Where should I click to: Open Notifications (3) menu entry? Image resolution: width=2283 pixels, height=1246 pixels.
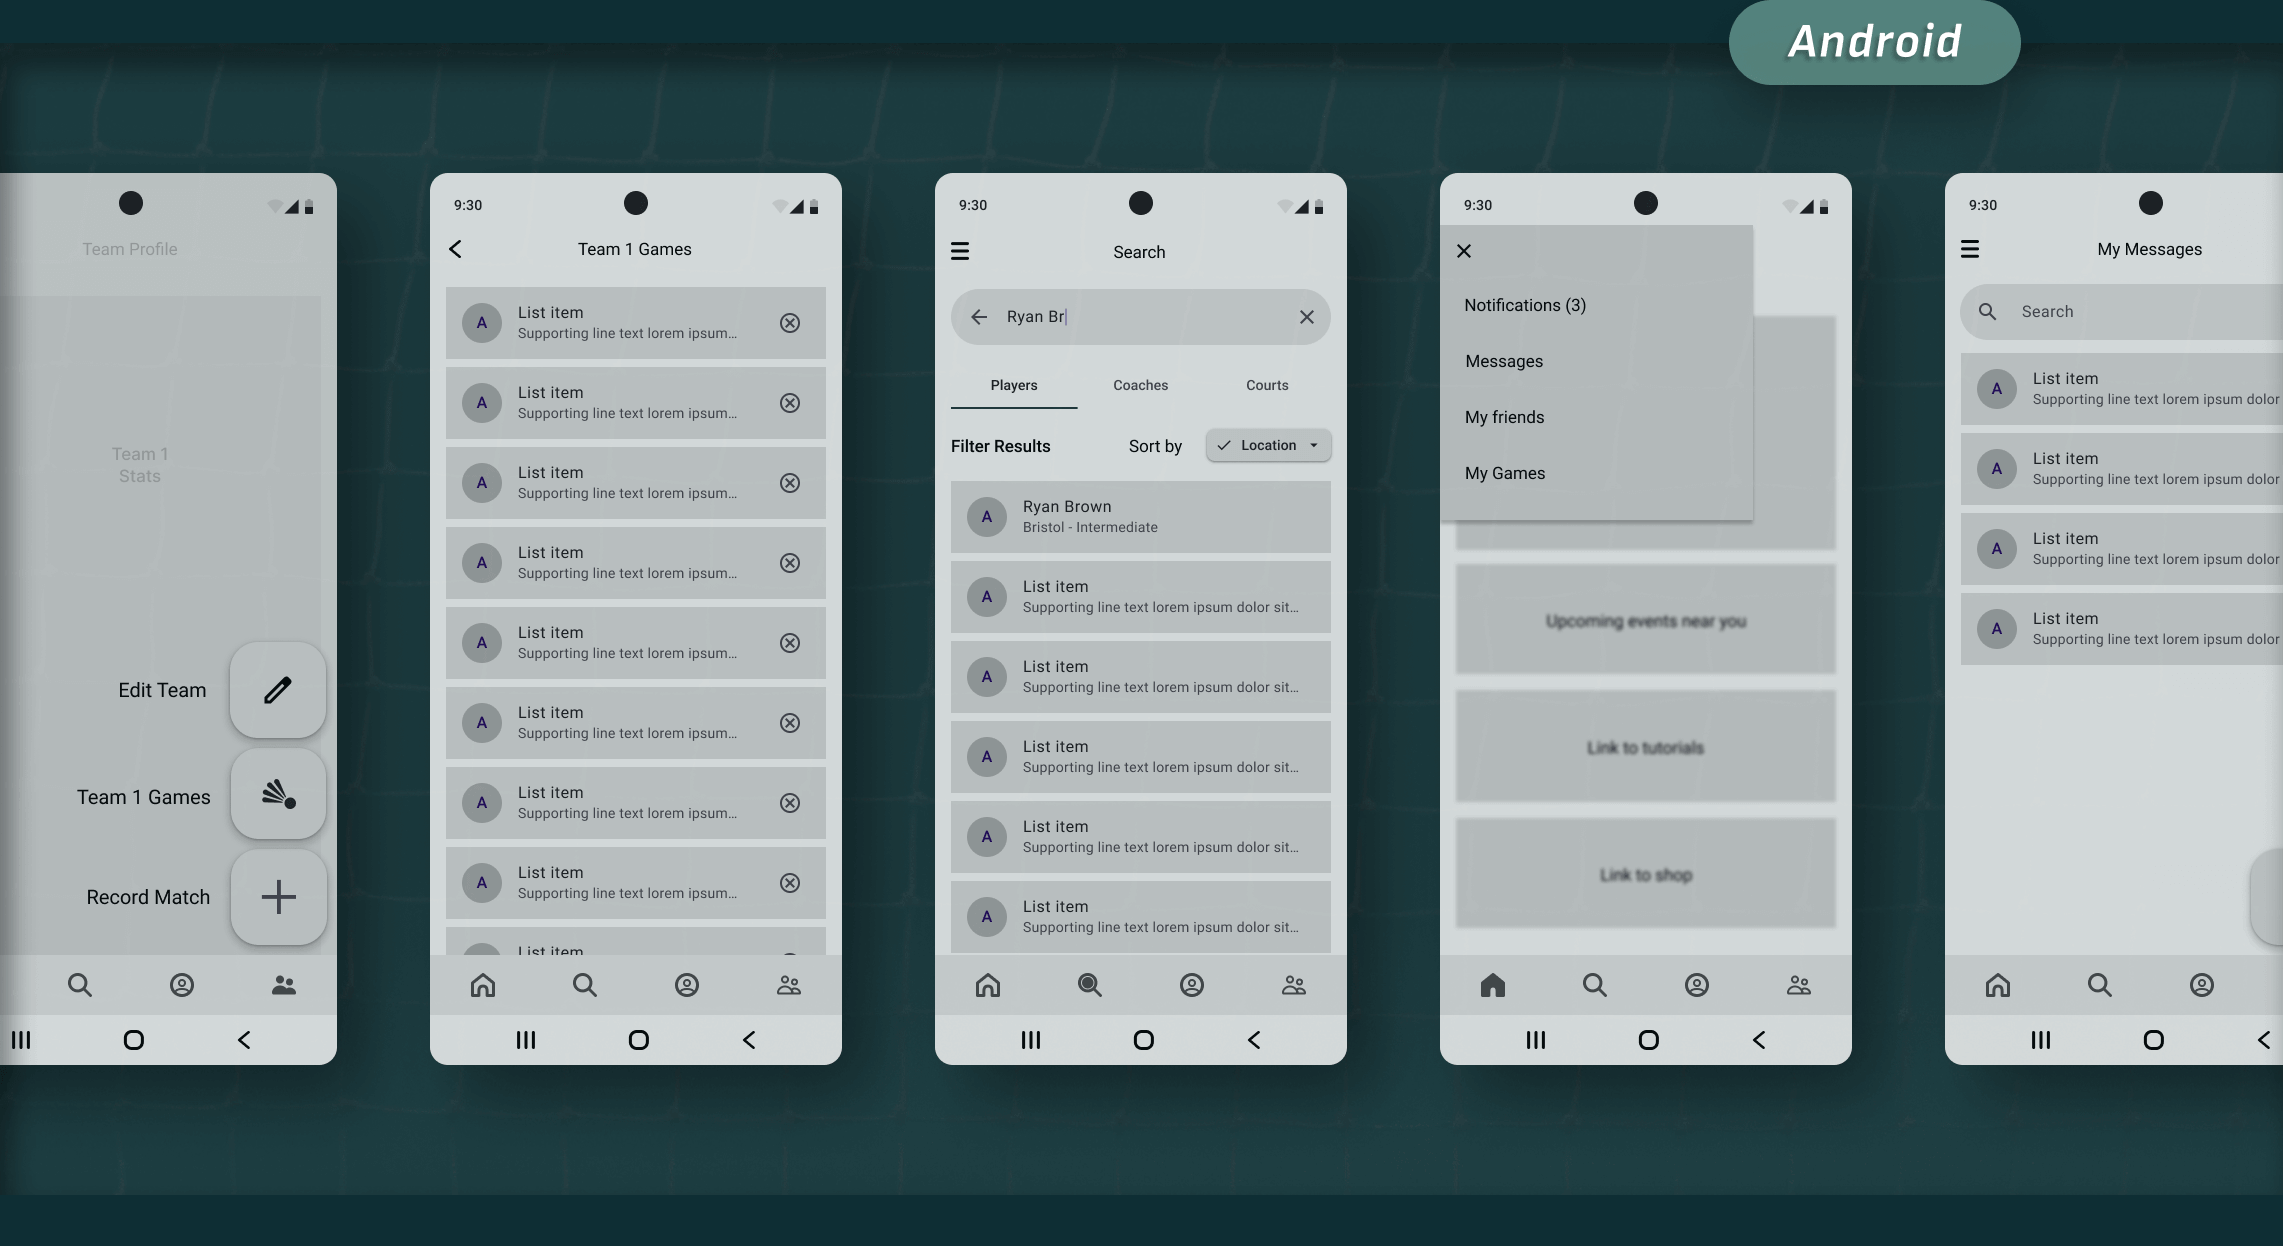[x=1525, y=305]
